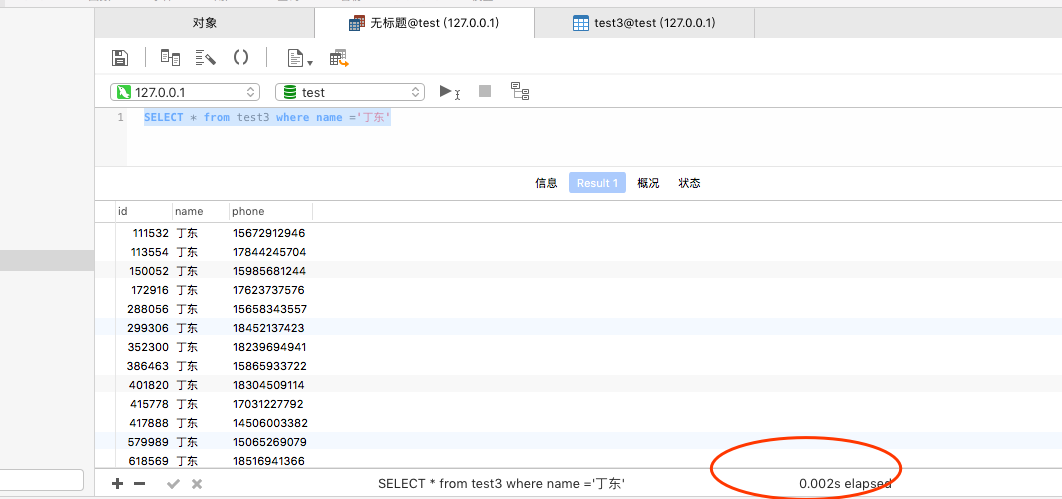Select phone cell 15985681244
The height and width of the screenshot is (499, 1062).
point(271,271)
